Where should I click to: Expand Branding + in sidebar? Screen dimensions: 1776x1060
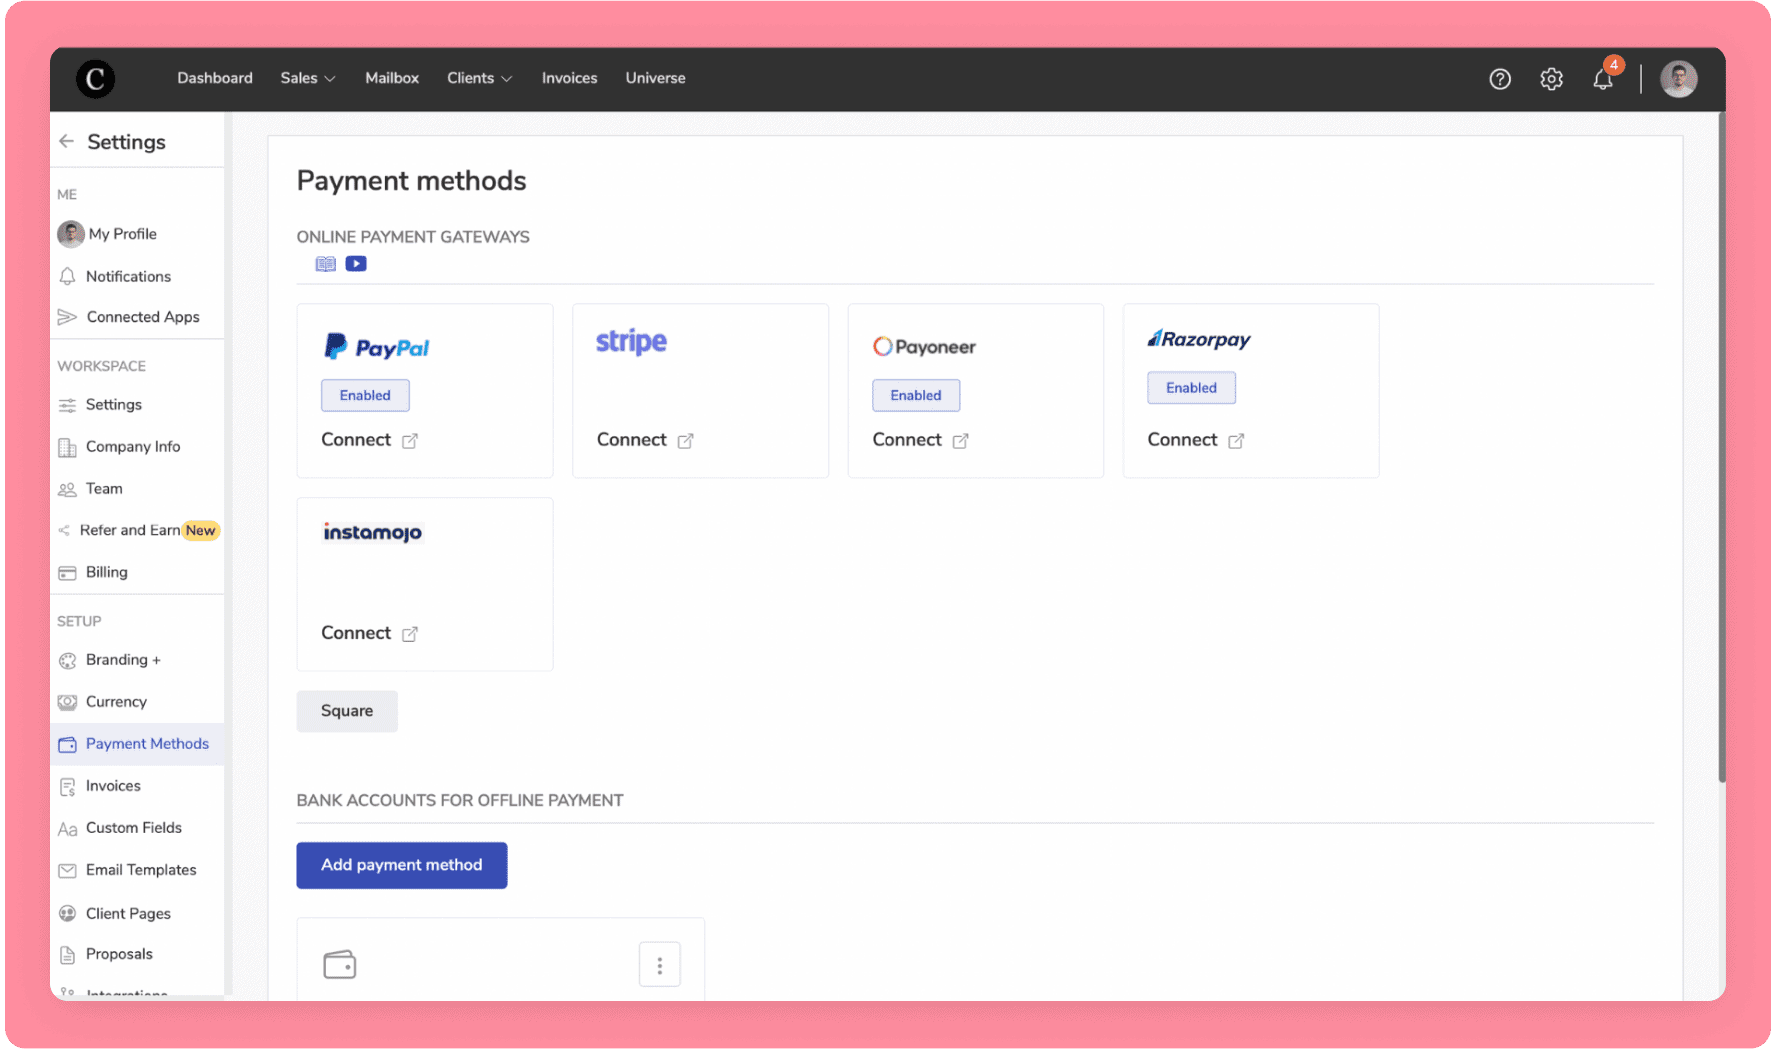pyautogui.click(x=123, y=660)
